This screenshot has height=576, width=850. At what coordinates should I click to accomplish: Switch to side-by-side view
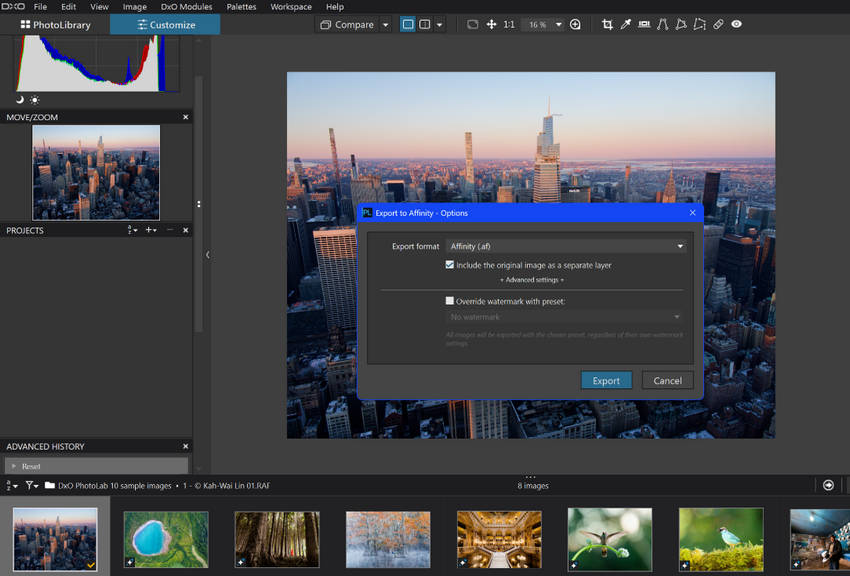click(425, 24)
